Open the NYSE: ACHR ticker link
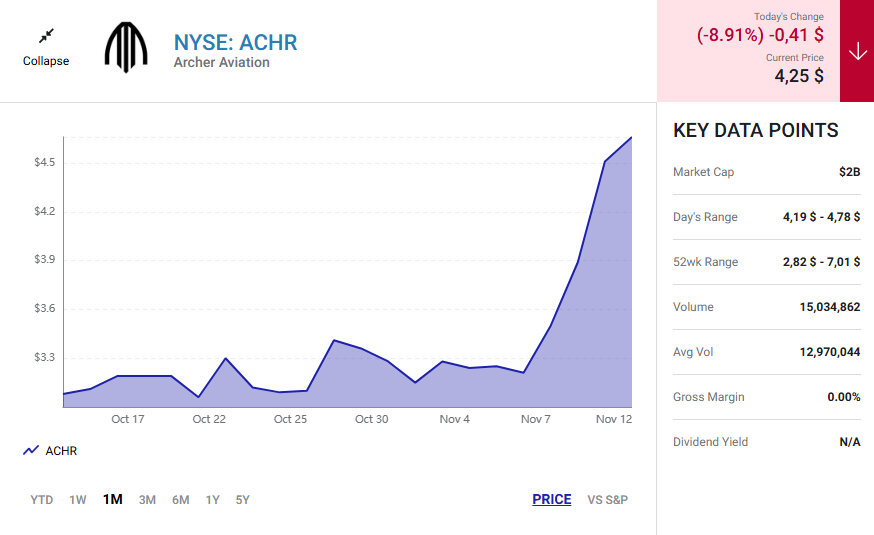This screenshot has height=535, width=874. pyautogui.click(x=235, y=42)
